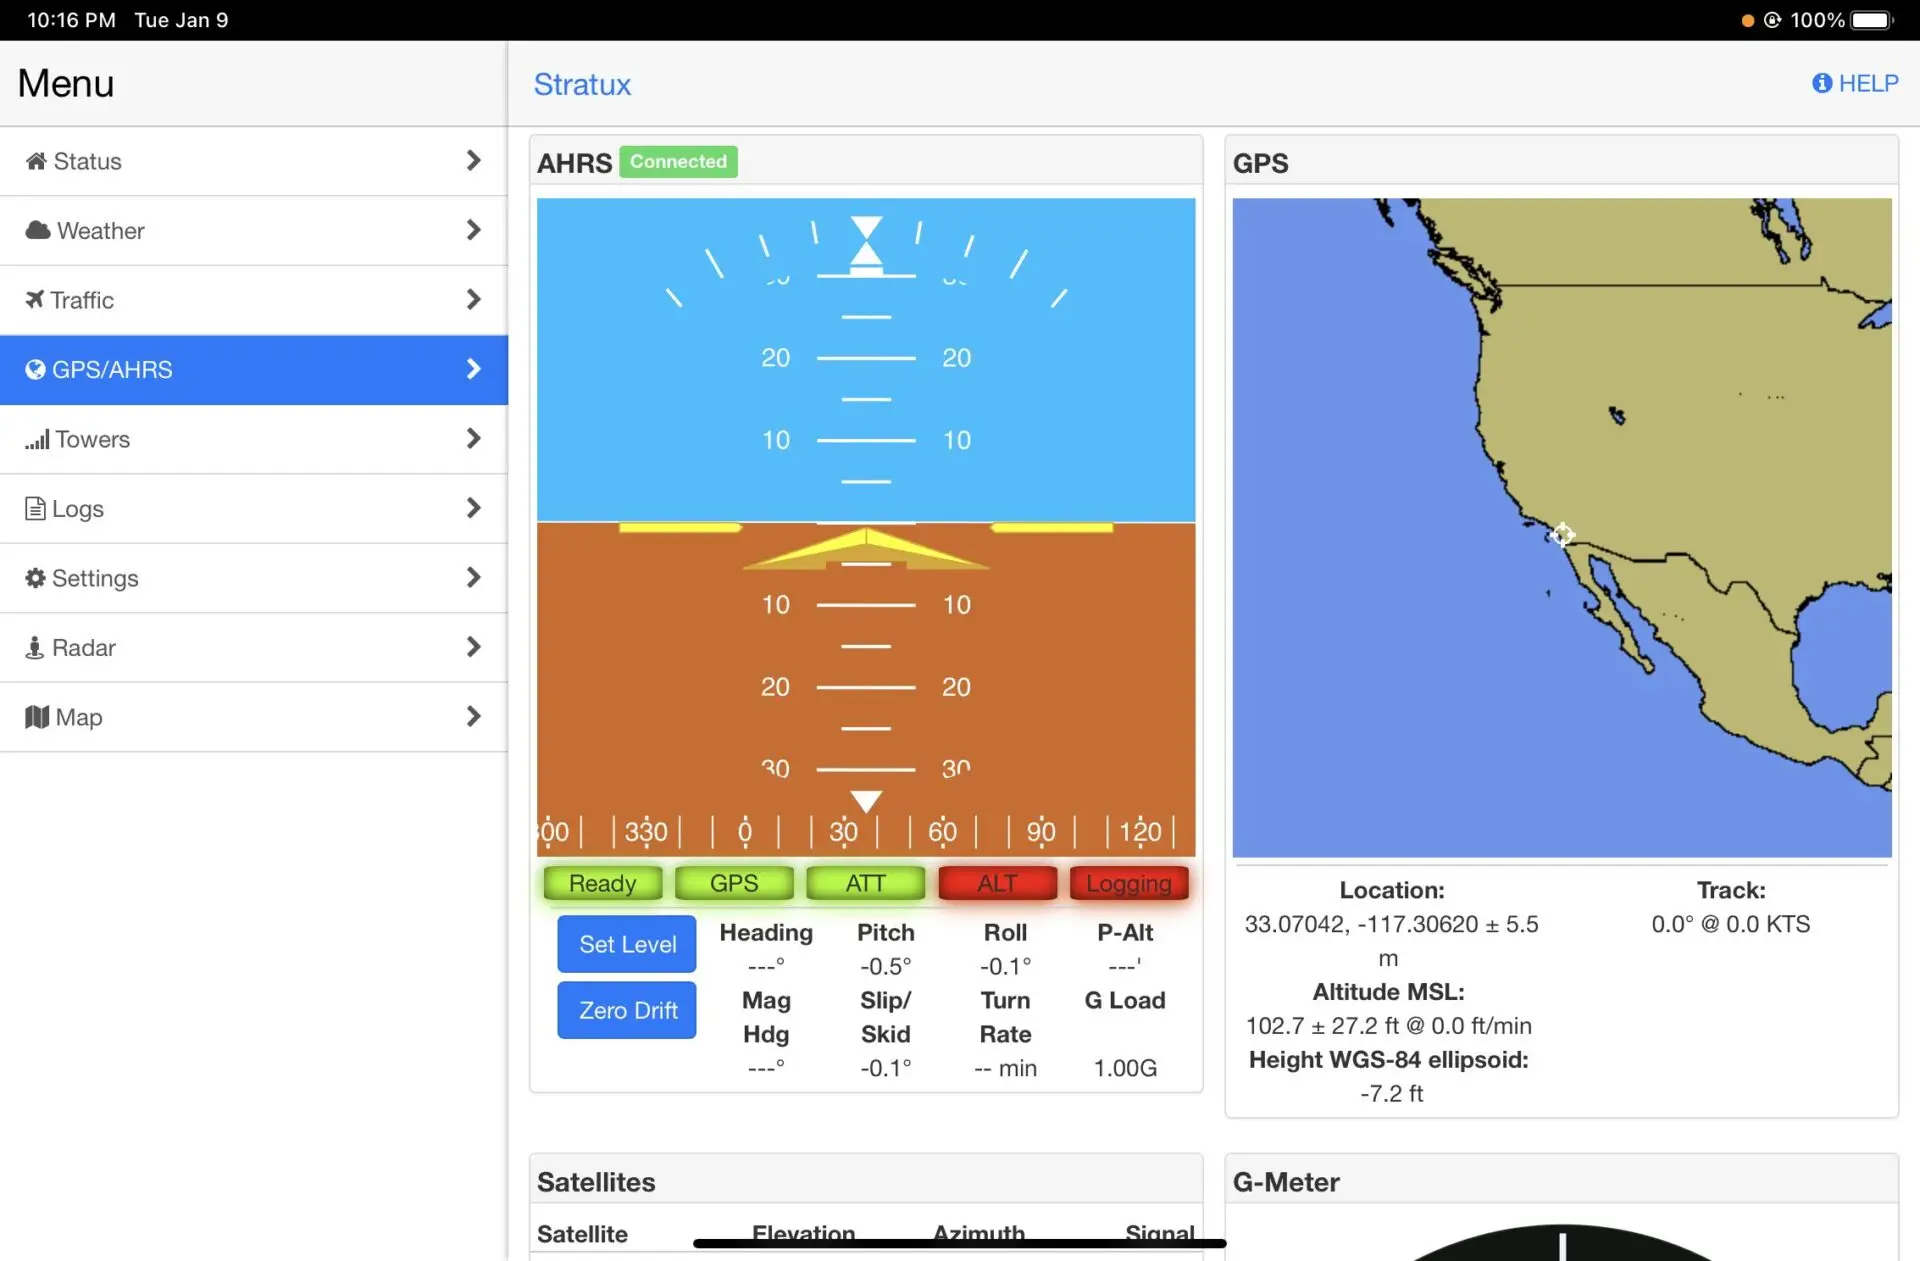Click the green Ready status indicator
Screen dimensions: 1920x1261
pos(602,883)
